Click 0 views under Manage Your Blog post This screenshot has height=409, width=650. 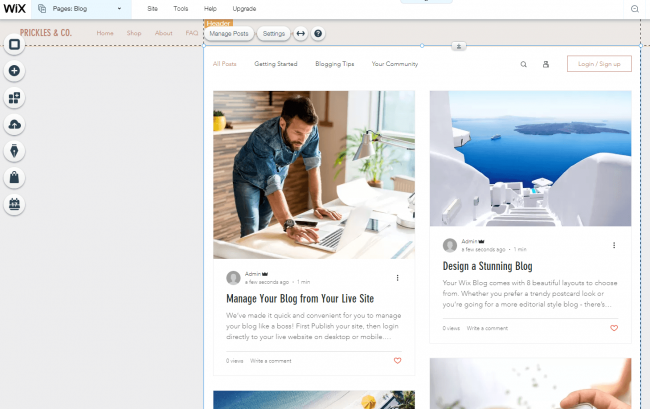point(234,361)
